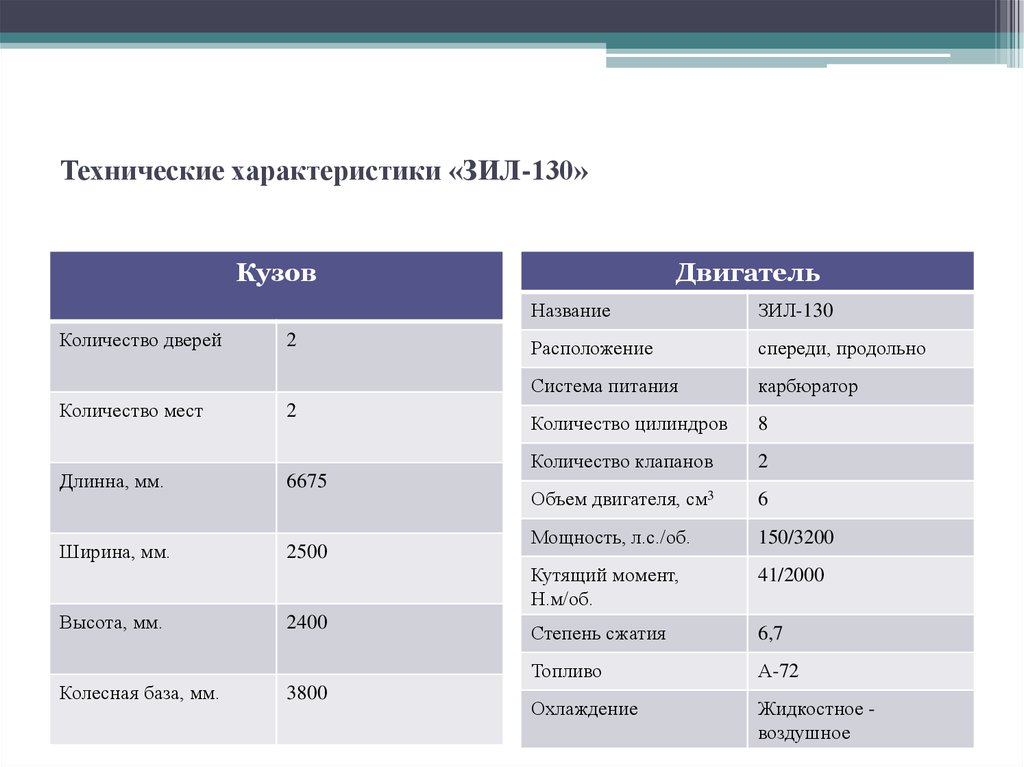Select the cylinder count value 8
1024x767 pixels.
tap(763, 423)
